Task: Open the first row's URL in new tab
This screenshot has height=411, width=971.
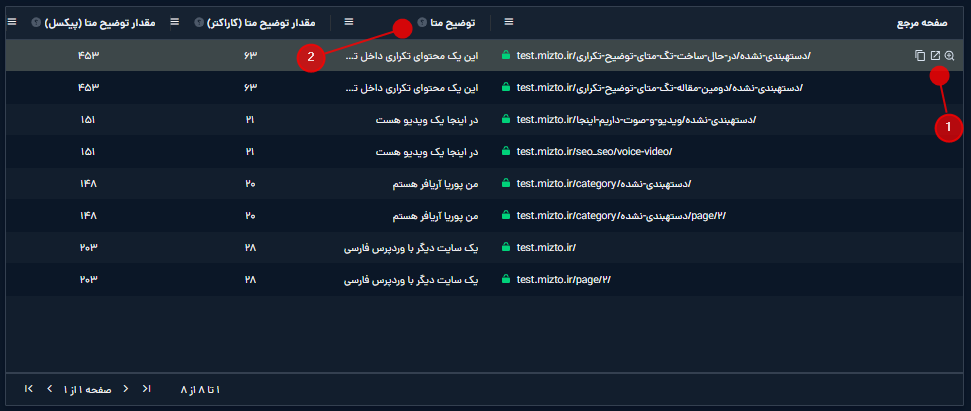Action: point(935,56)
